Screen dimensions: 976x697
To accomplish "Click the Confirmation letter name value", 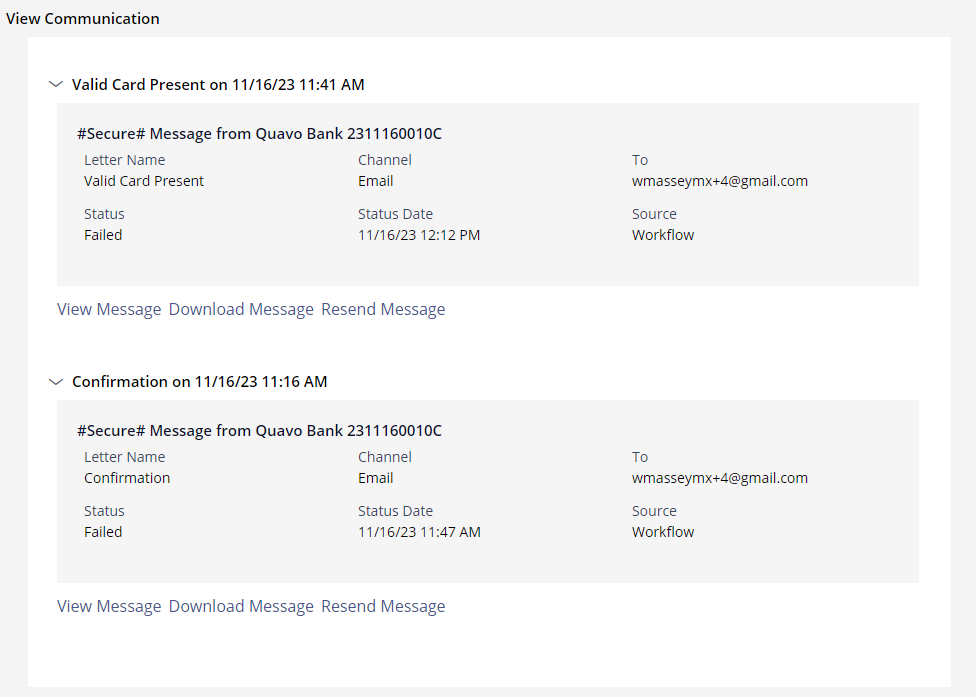I will pyautogui.click(x=127, y=478).
